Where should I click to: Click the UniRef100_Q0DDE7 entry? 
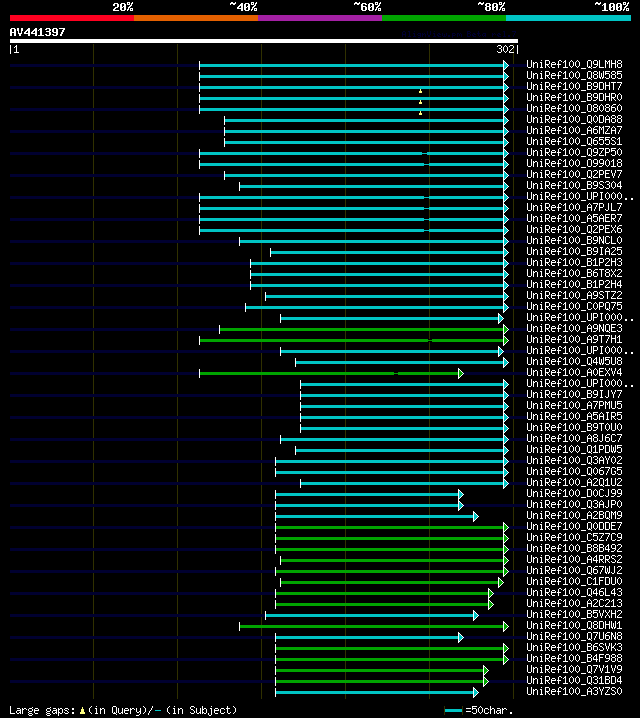(574, 526)
